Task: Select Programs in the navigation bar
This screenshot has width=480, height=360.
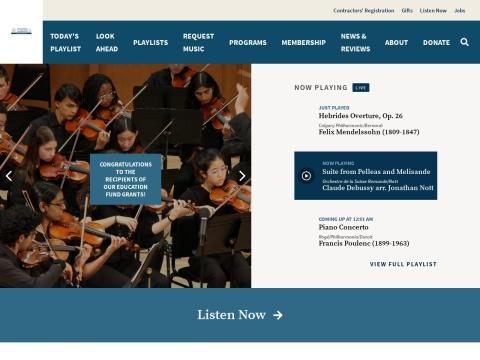Action: point(248,43)
